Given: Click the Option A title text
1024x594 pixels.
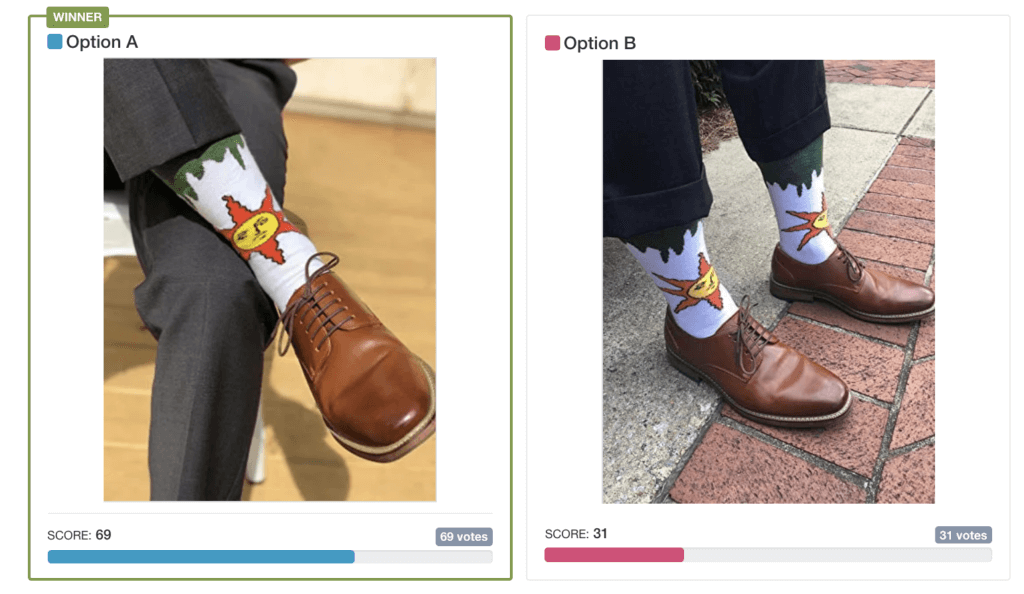Looking at the screenshot, I should [x=102, y=42].
